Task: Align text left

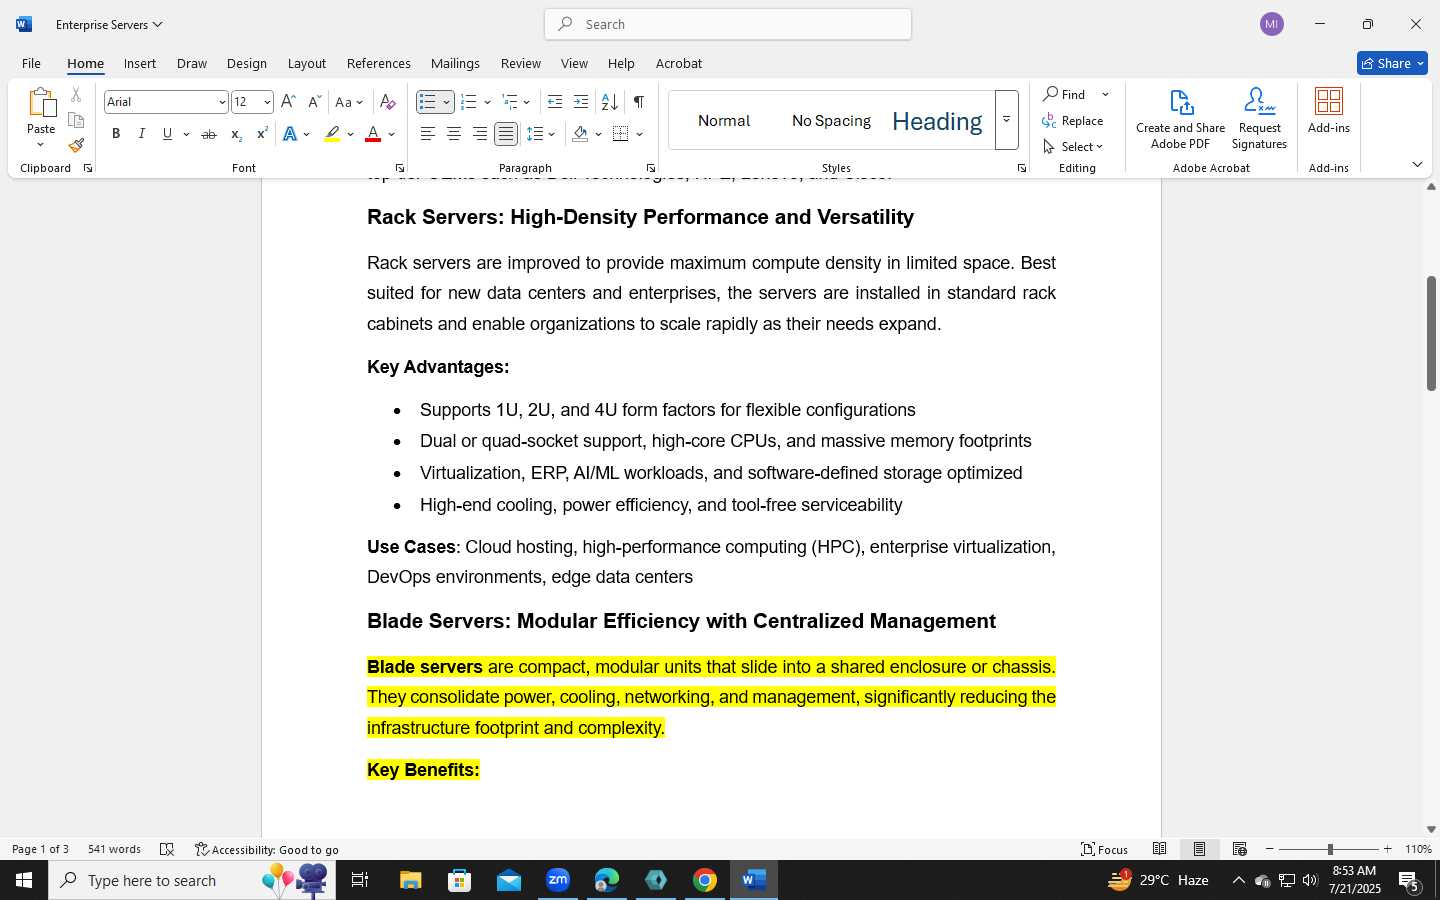Action: point(428,134)
